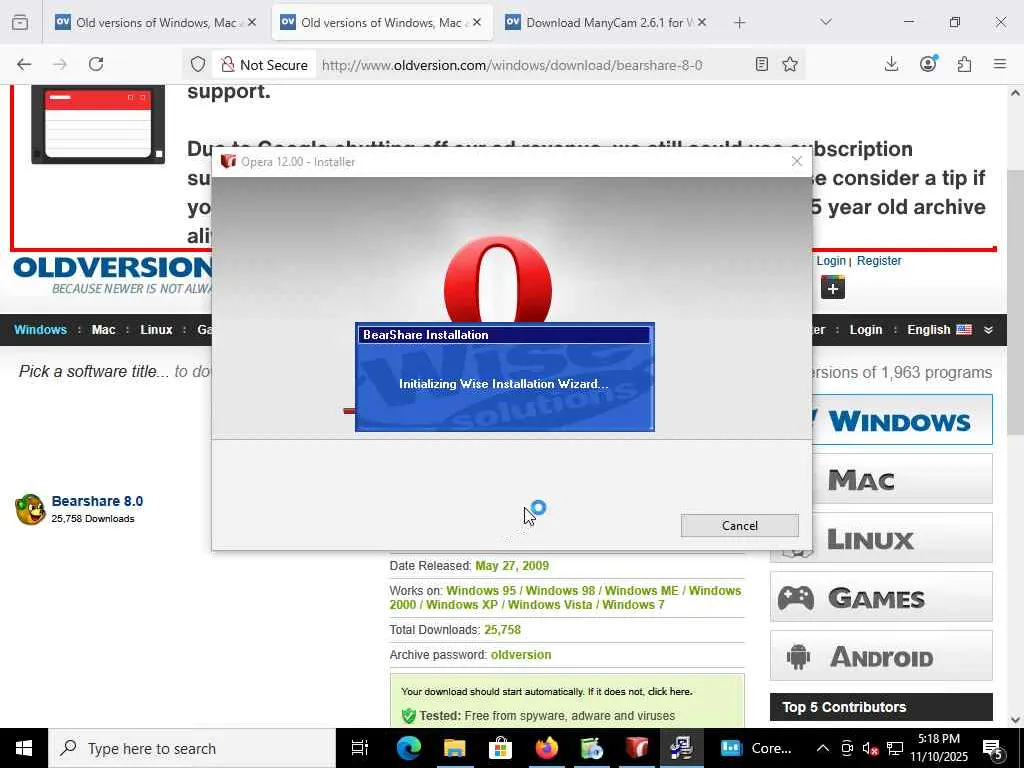Close the active Old versions of Windows tab
Image resolution: width=1024 pixels, height=768 pixels.
click(x=477, y=22)
